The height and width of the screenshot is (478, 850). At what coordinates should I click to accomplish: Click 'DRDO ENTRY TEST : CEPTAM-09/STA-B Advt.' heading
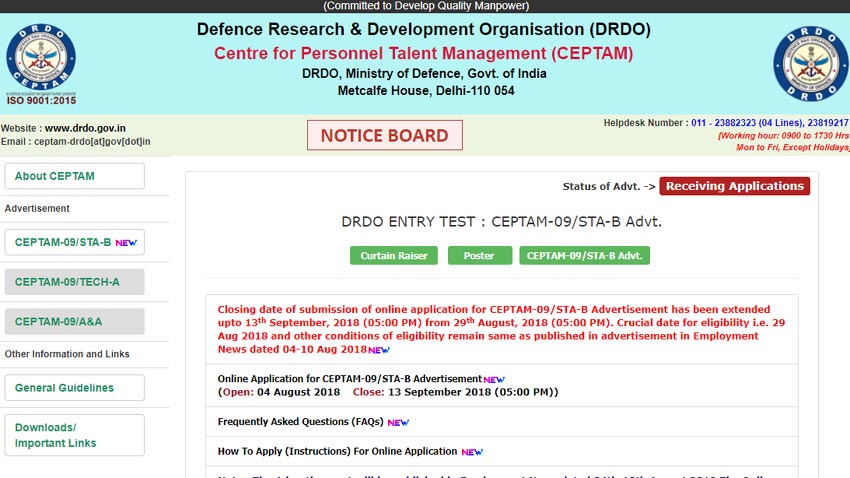click(501, 222)
